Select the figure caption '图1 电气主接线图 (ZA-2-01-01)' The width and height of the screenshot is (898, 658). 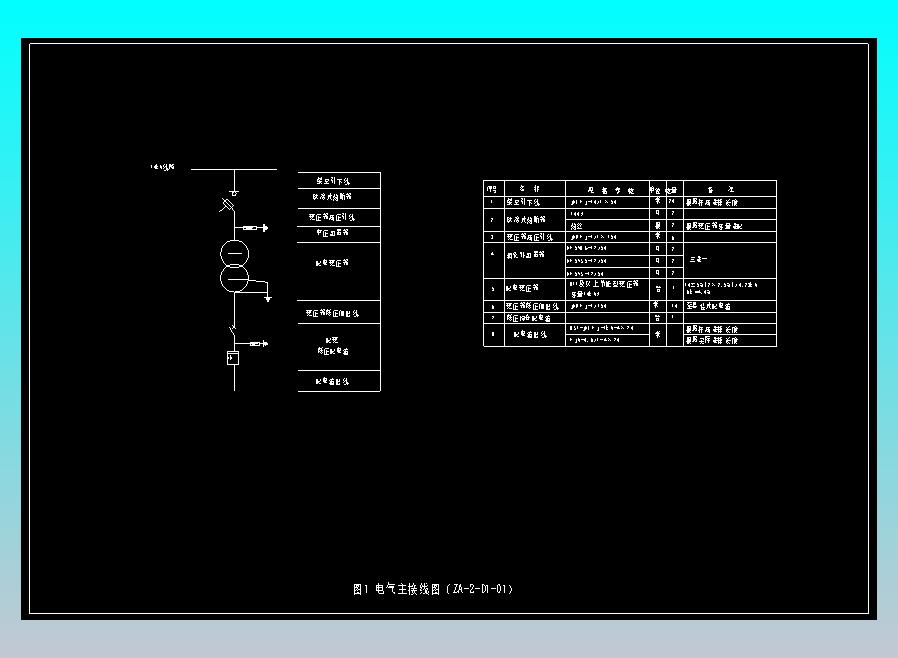click(x=433, y=589)
